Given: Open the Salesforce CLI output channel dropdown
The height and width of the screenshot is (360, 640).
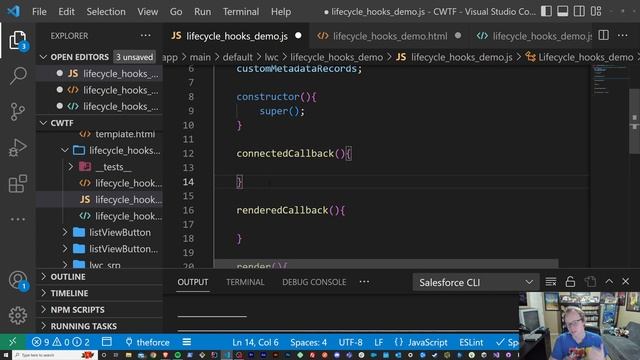Looking at the screenshot, I should tap(476, 282).
